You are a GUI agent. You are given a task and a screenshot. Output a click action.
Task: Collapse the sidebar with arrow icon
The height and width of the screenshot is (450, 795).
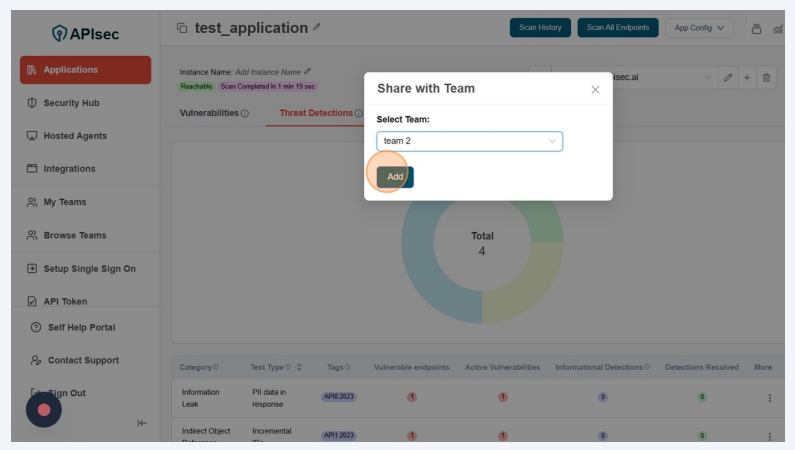(x=142, y=423)
